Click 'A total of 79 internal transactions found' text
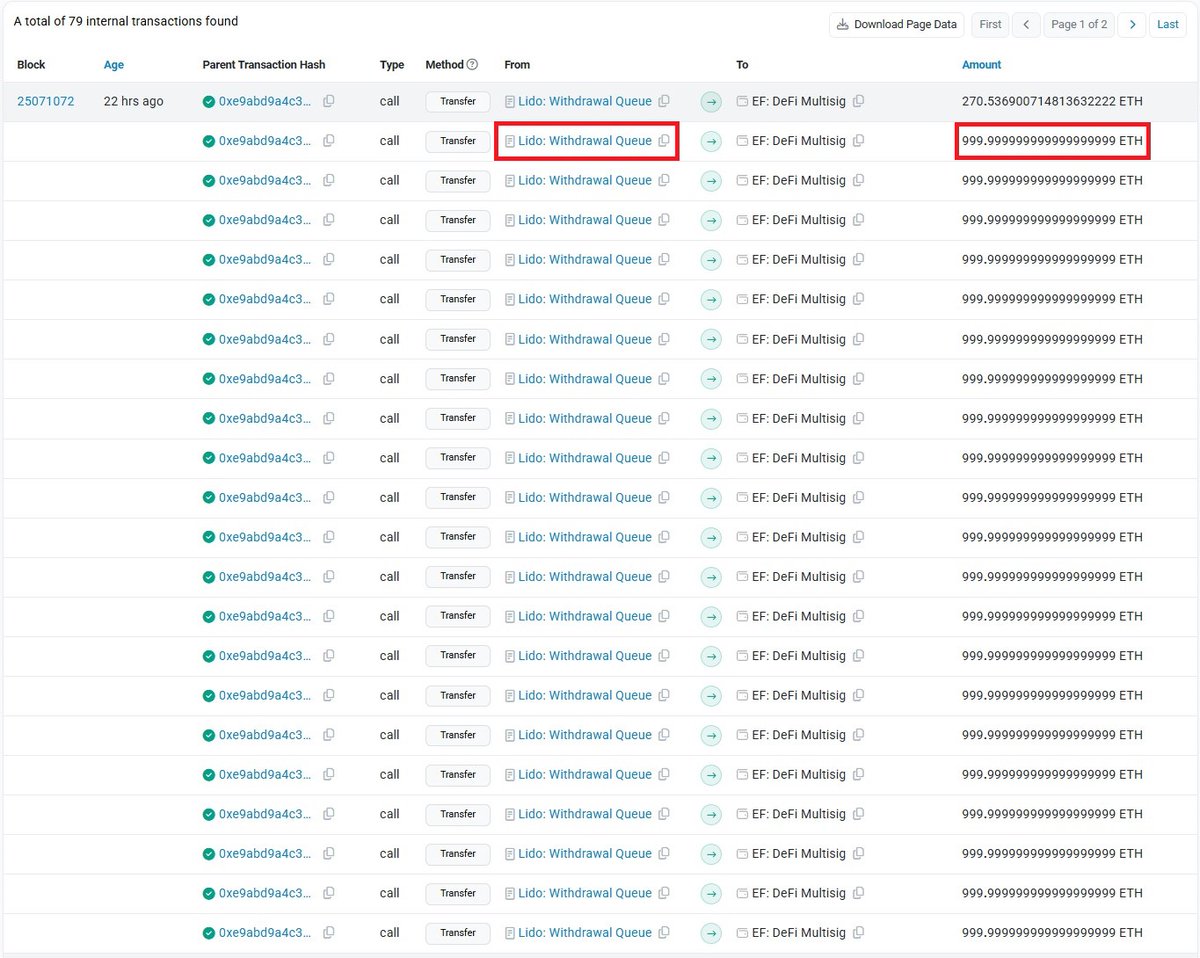The image size is (1200, 958). (126, 21)
